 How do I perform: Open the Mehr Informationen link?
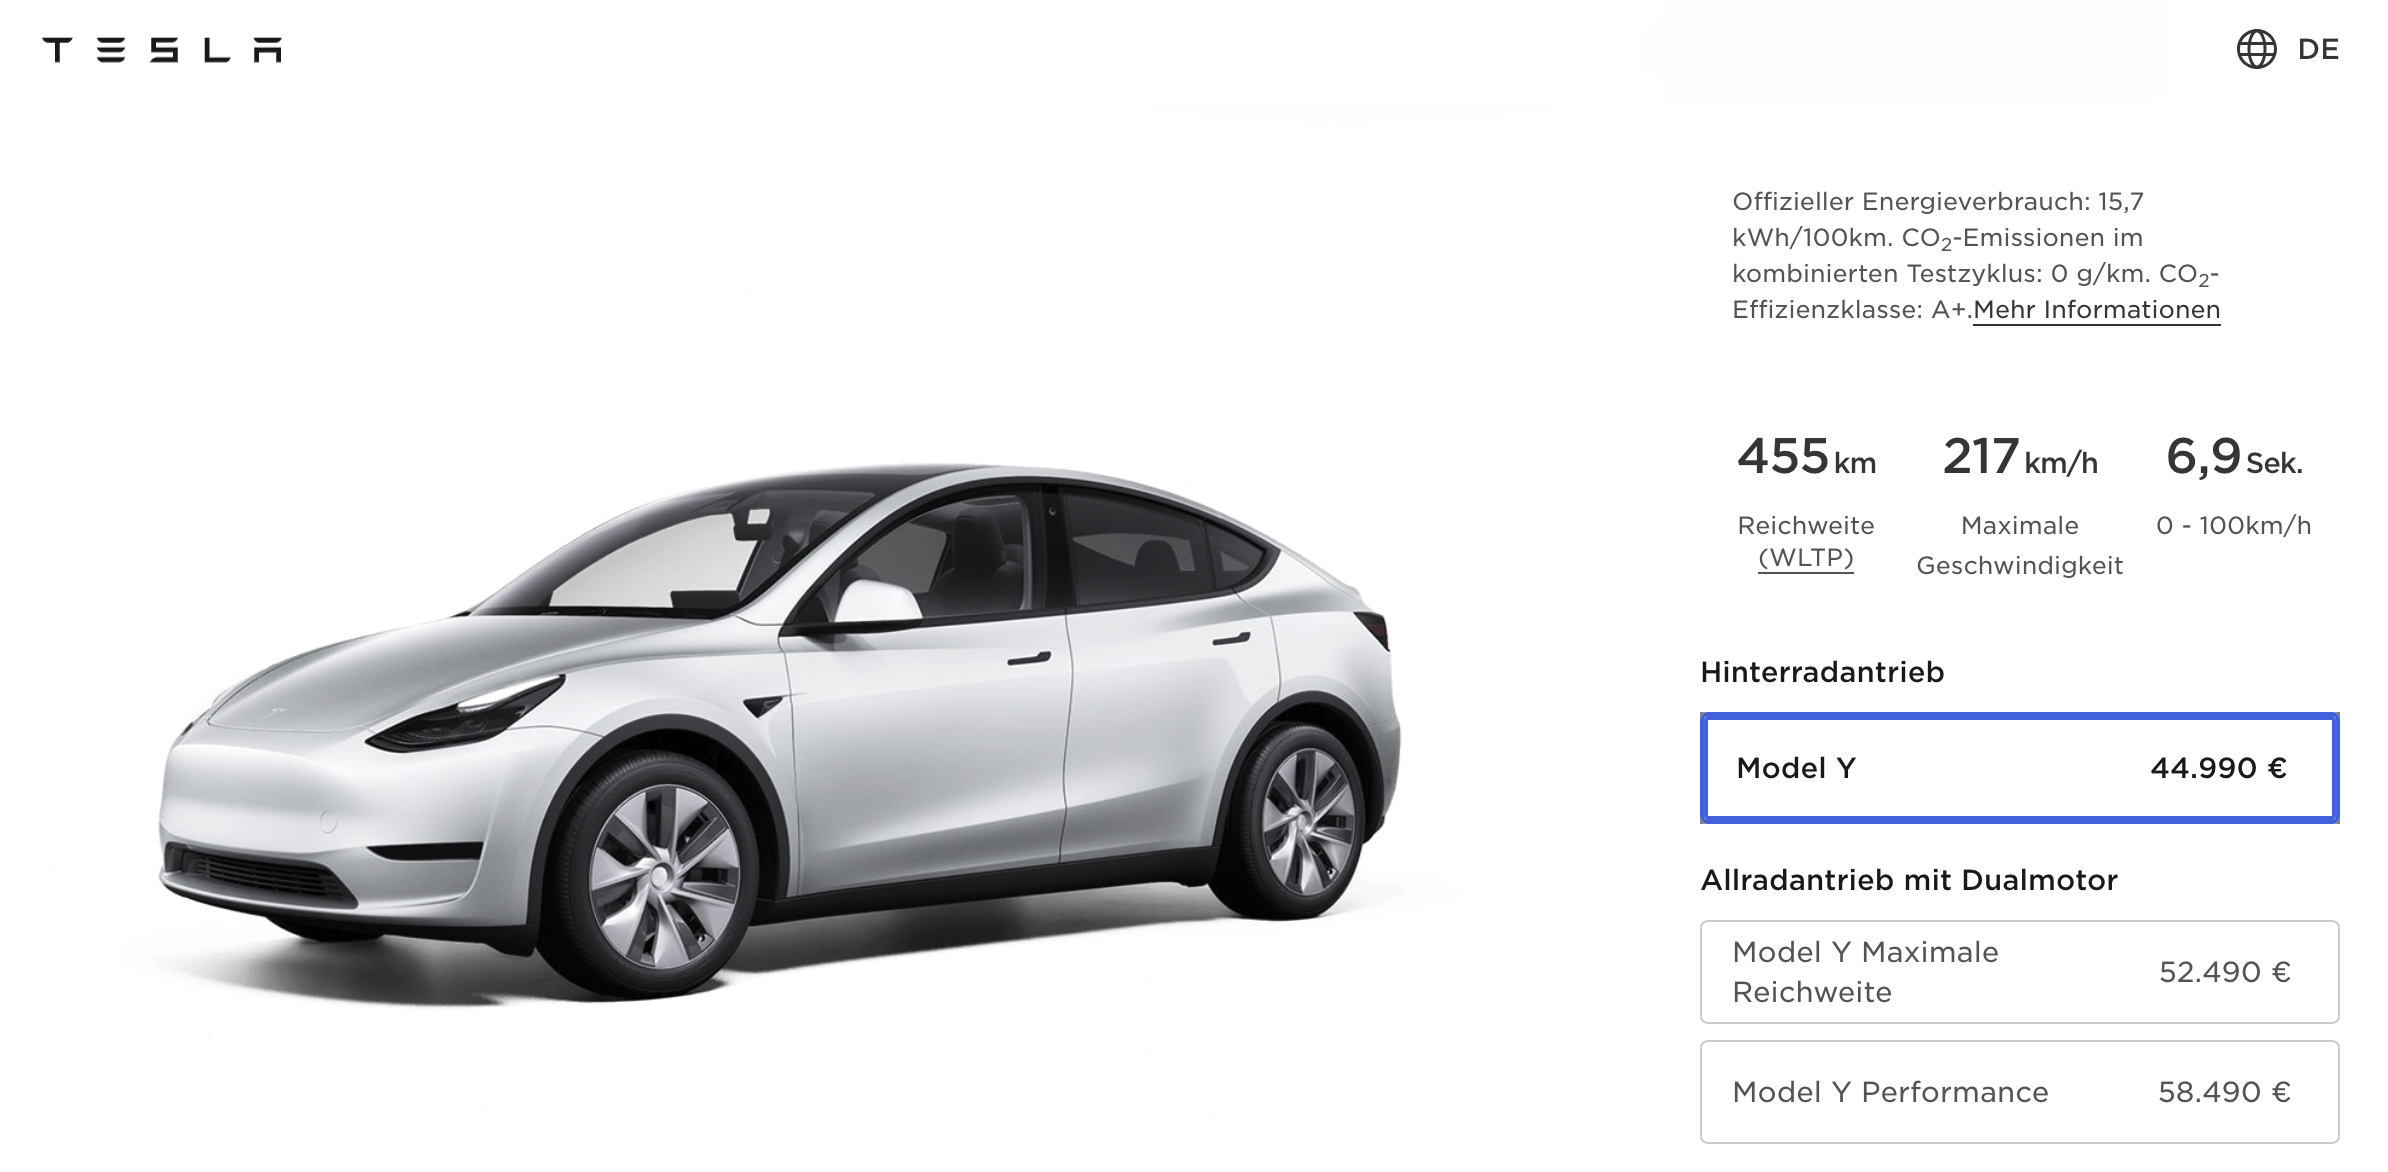[2096, 310]
